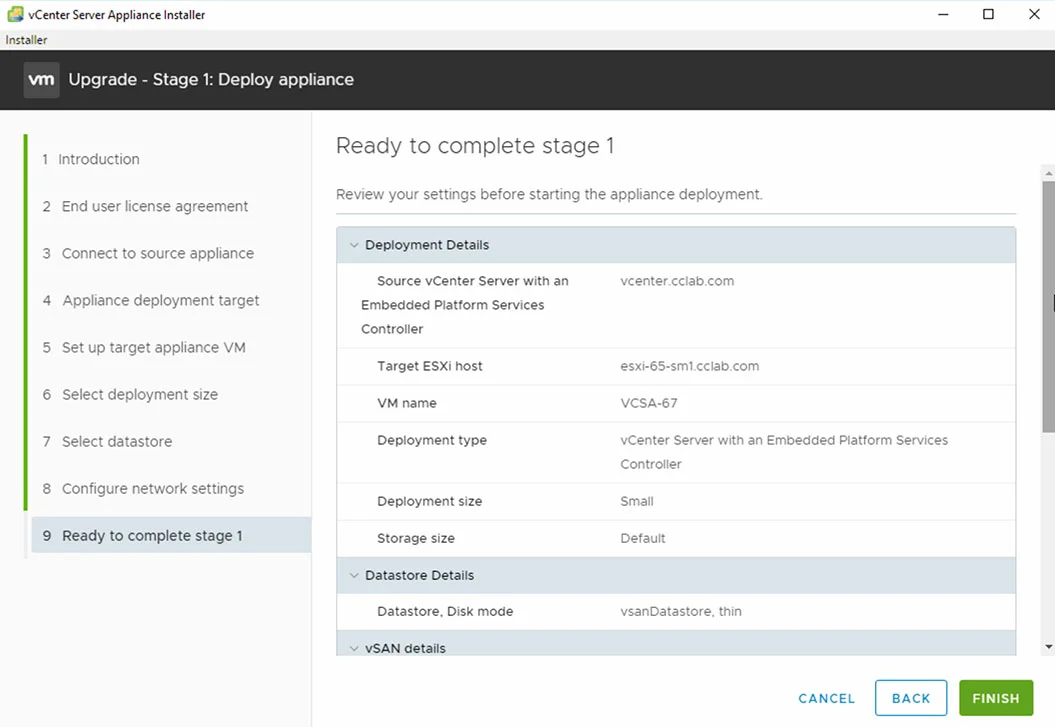The width and height of the screenshot is (1055, 727).
Task: Collapse the Datastore Details section chevron
Action: point(354,576)
